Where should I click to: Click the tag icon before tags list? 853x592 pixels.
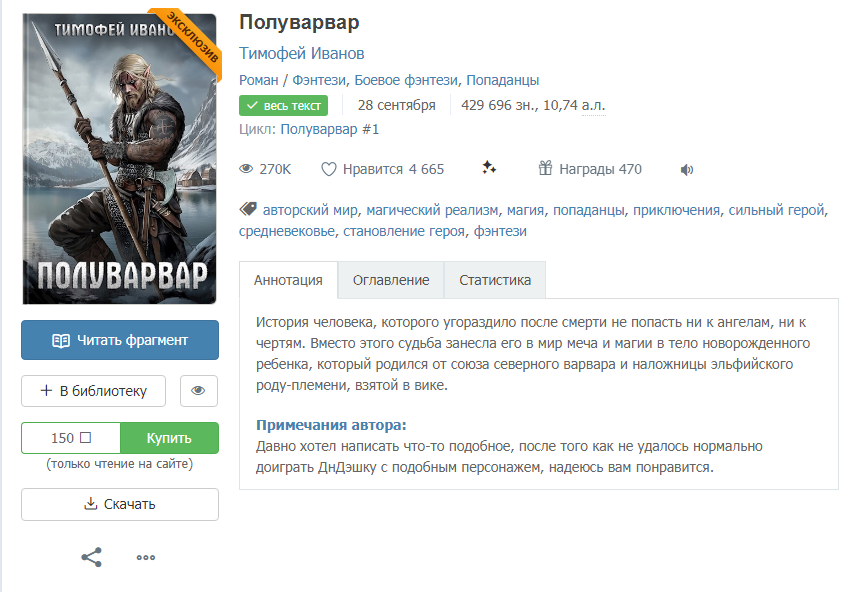click(x=248, y=209)
